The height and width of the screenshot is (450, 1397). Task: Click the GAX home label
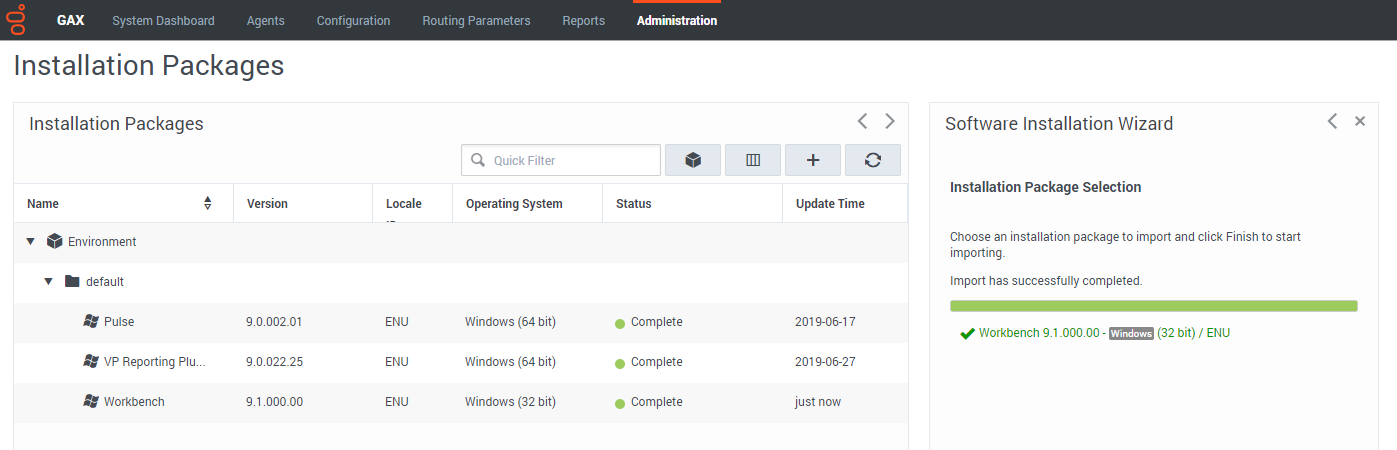(x=70, y=20)
